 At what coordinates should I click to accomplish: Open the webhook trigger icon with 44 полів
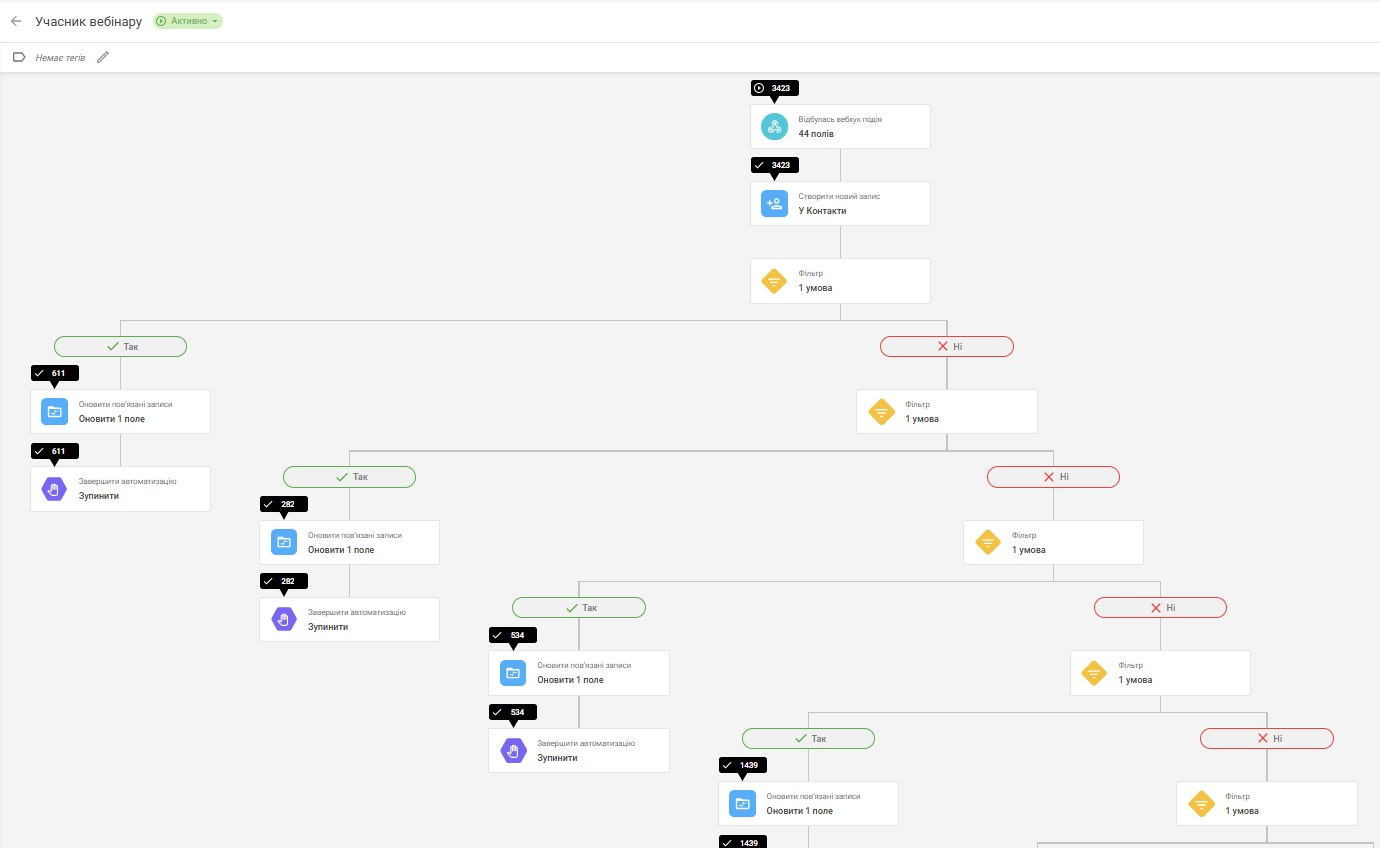point(774,126)
